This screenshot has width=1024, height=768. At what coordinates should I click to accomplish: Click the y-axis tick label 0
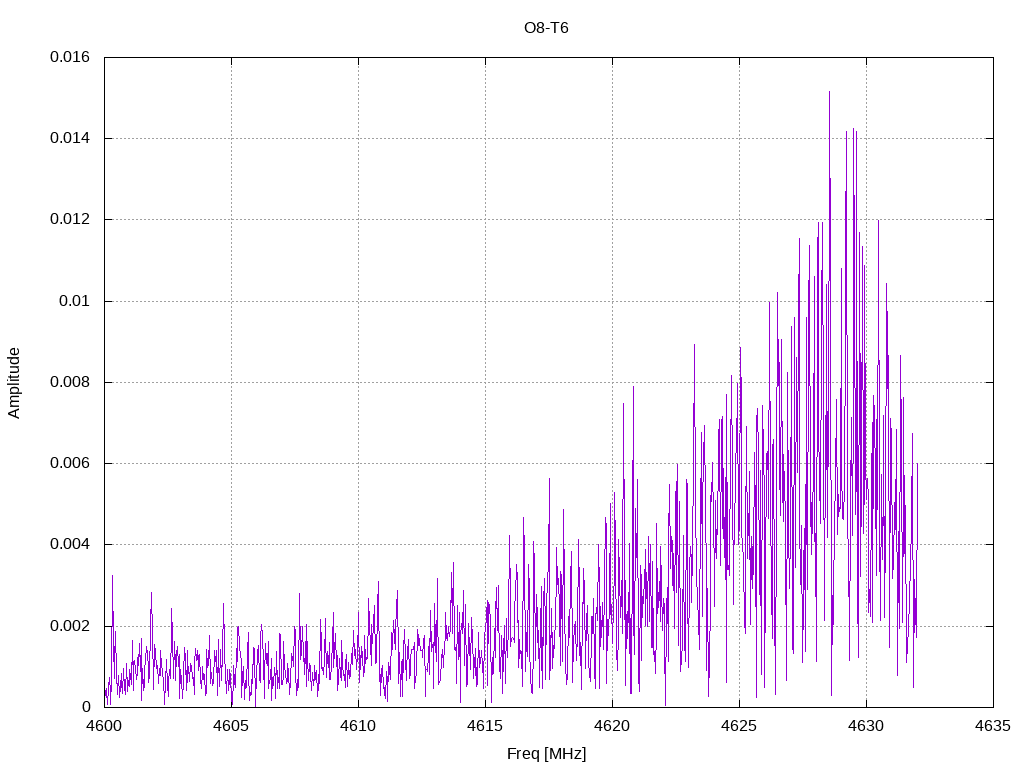(x=86, y=707)
